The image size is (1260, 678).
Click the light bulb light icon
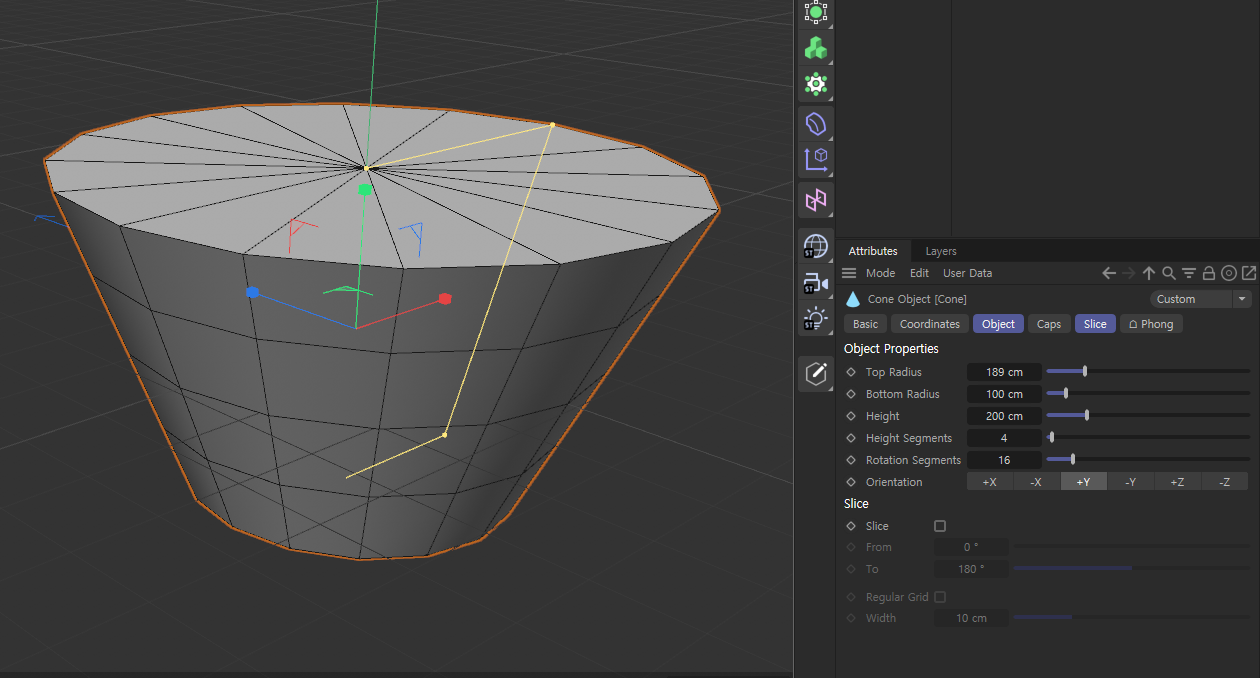tap(816, 320)
